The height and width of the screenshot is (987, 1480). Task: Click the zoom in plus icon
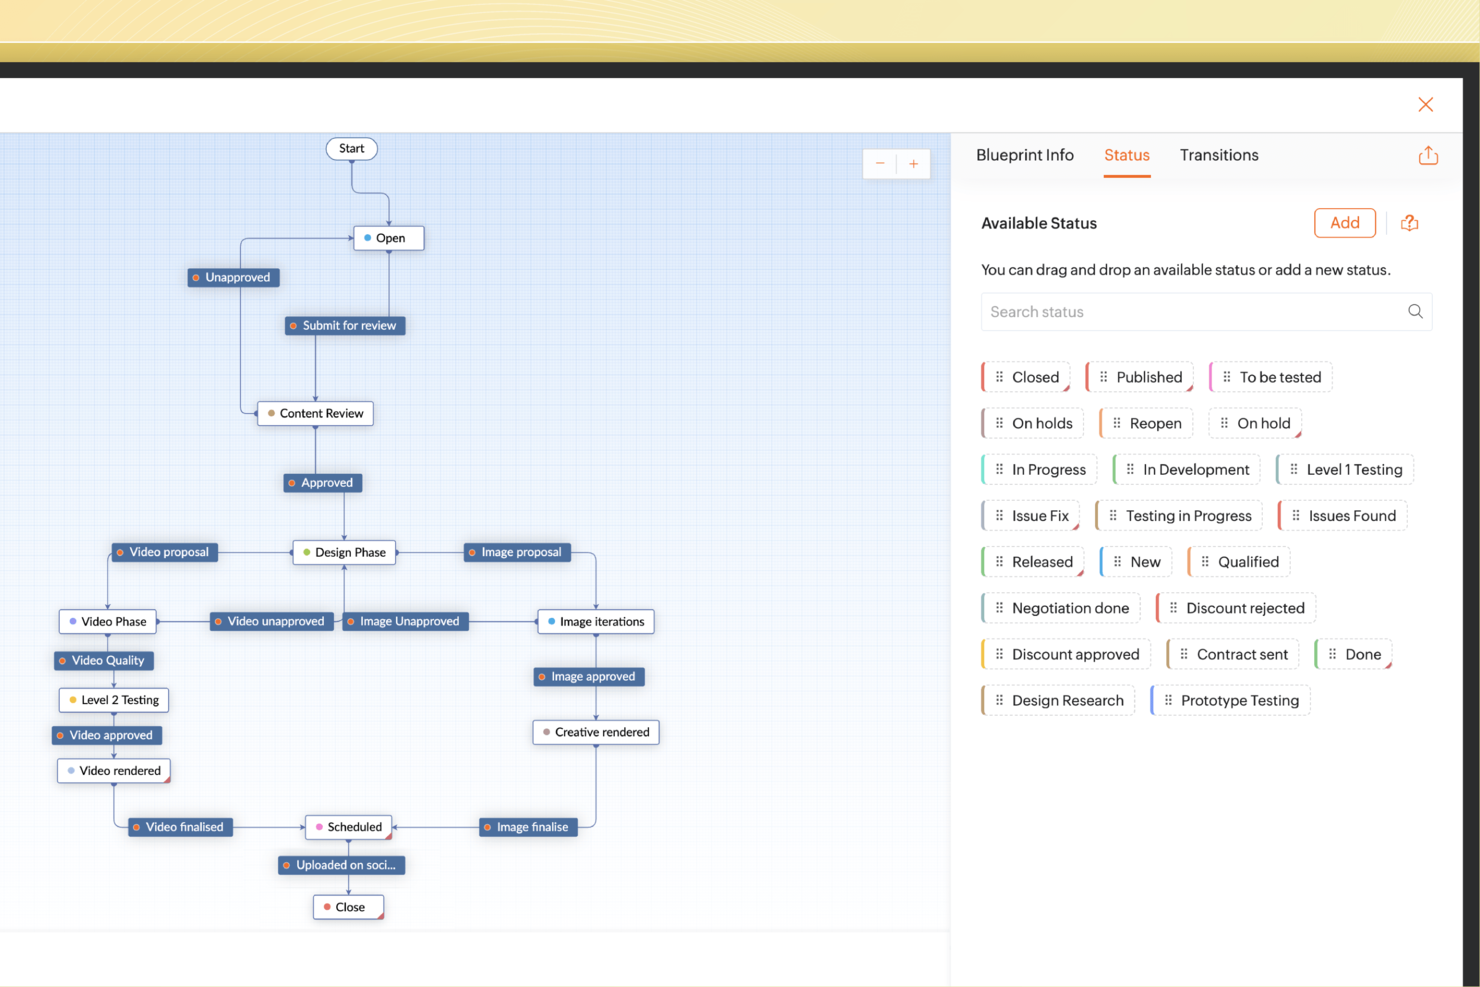coord(913,164)
